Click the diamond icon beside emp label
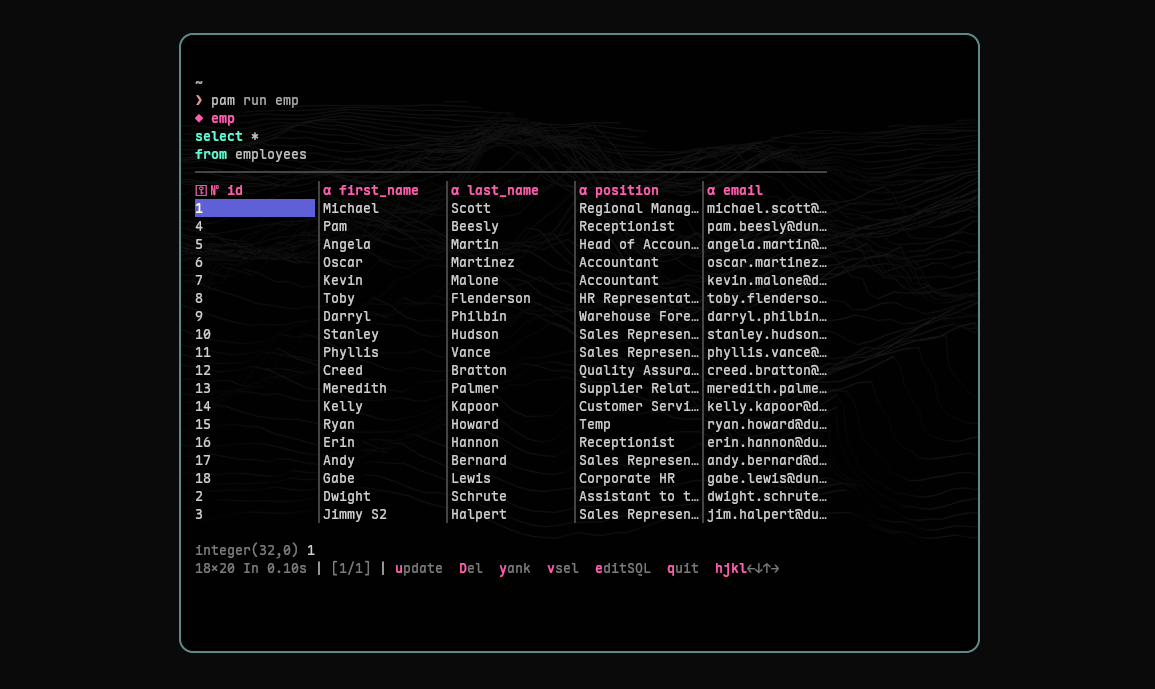This screenshot has width=1155, height=689. click(198, 118)
